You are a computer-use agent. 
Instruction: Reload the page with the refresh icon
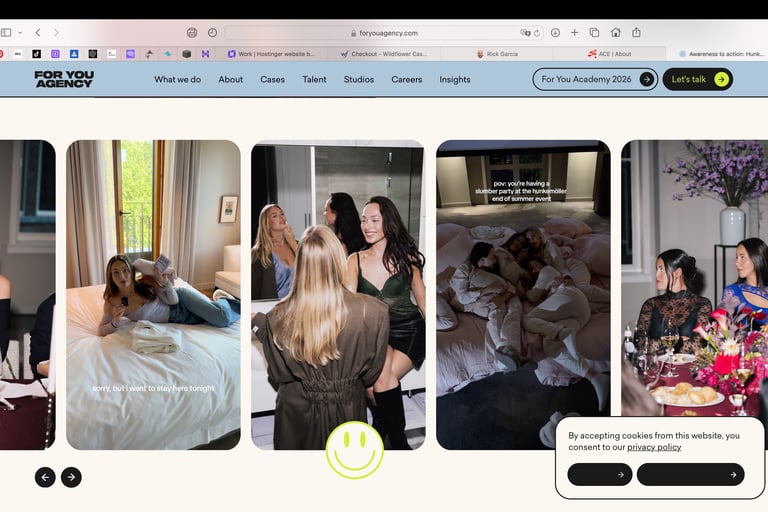point(537,33)
